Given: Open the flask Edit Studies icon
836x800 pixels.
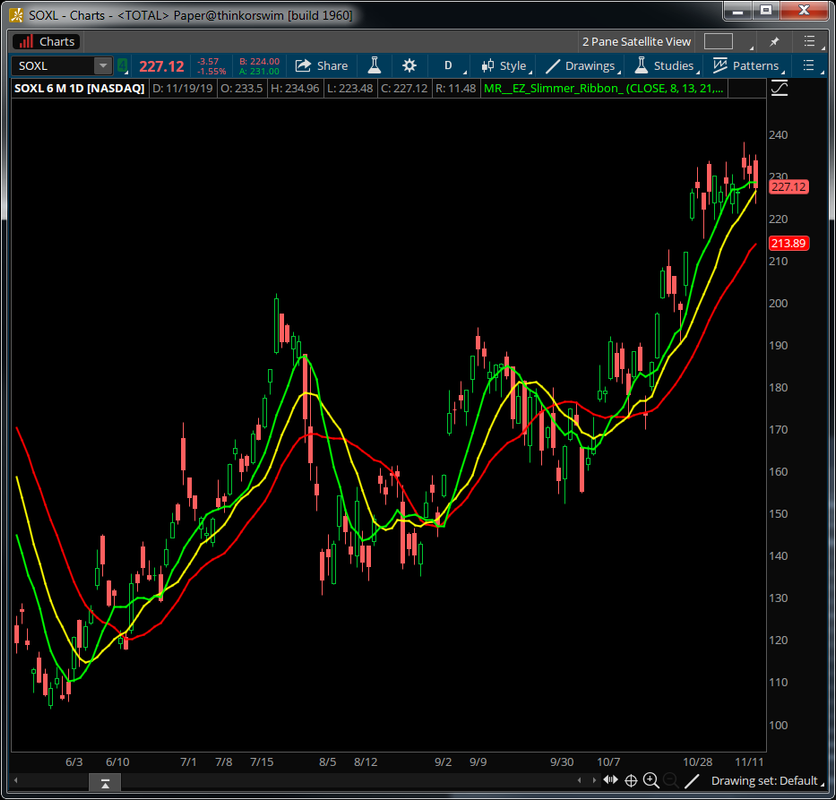Looking at the screenshot, I should (x=374, y=66).
